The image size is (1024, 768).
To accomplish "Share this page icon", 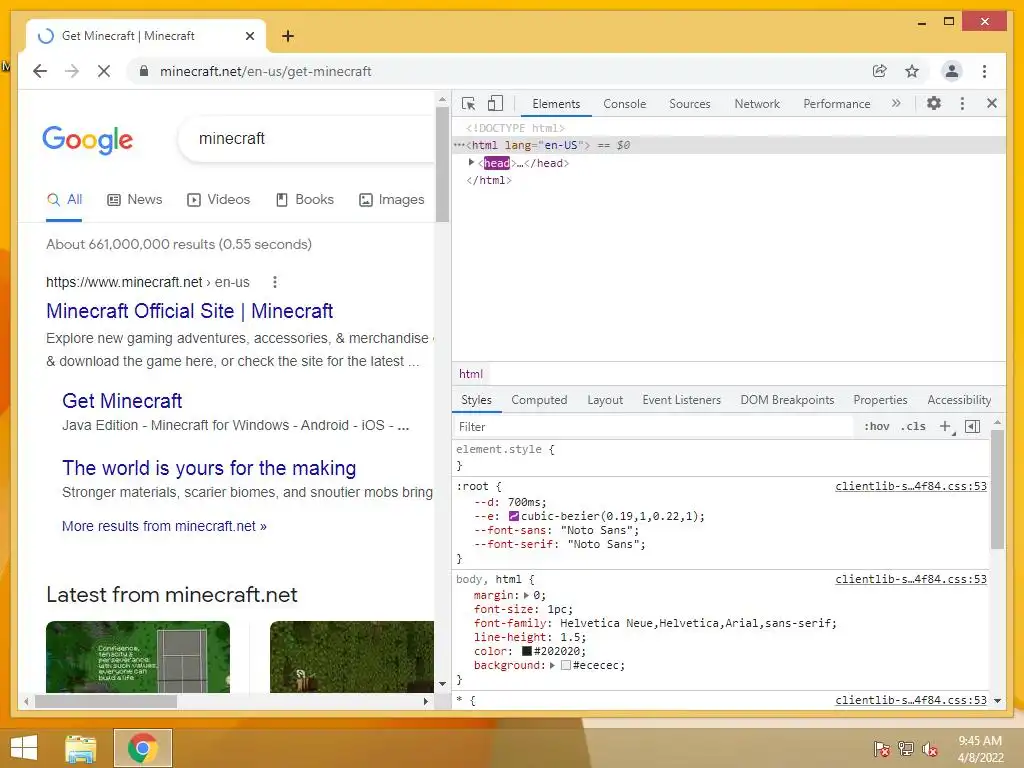I will tap(880, 71).
